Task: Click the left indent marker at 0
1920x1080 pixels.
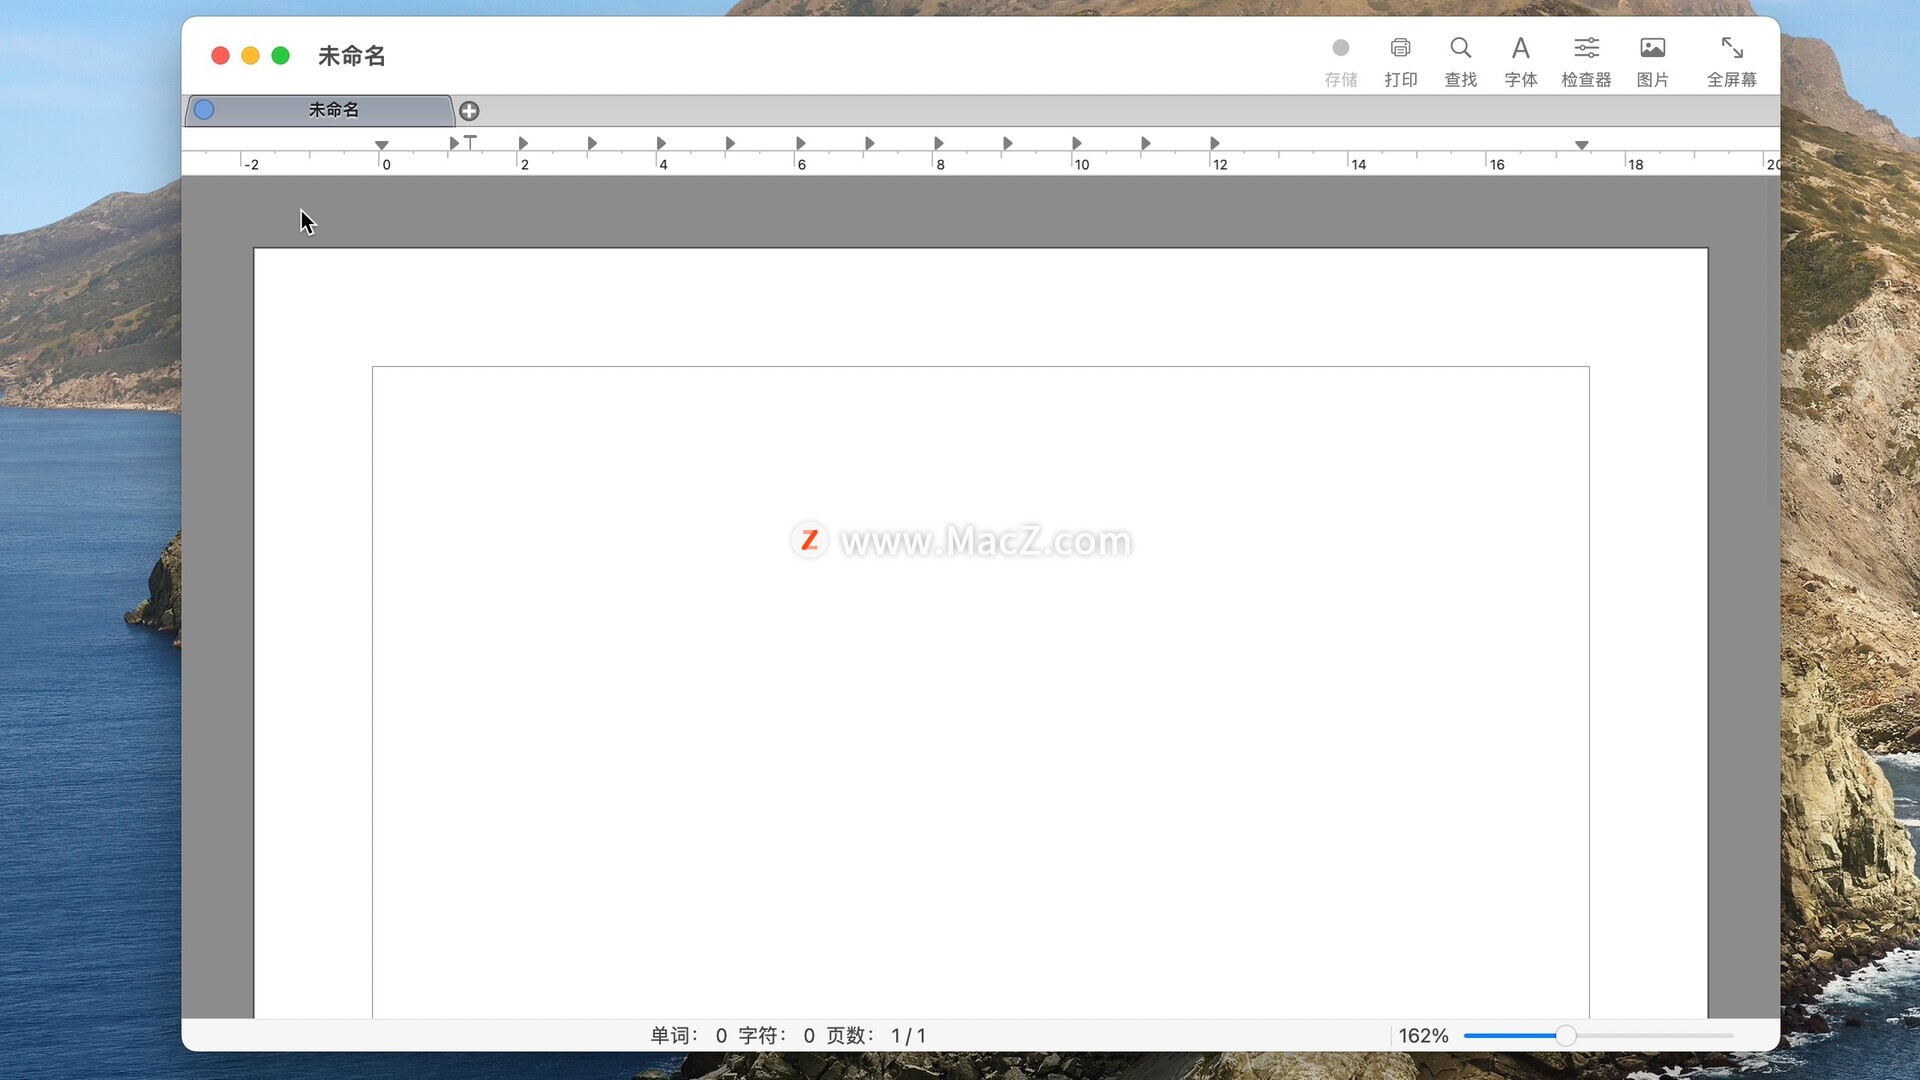Action: (381, 146)
